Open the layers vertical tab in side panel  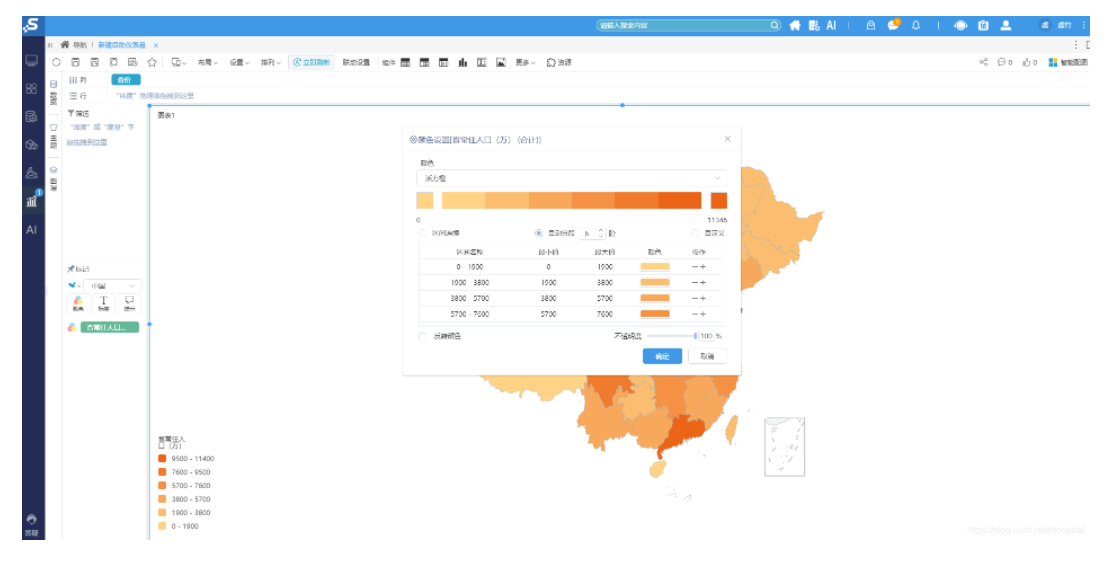tap(54, 179)
